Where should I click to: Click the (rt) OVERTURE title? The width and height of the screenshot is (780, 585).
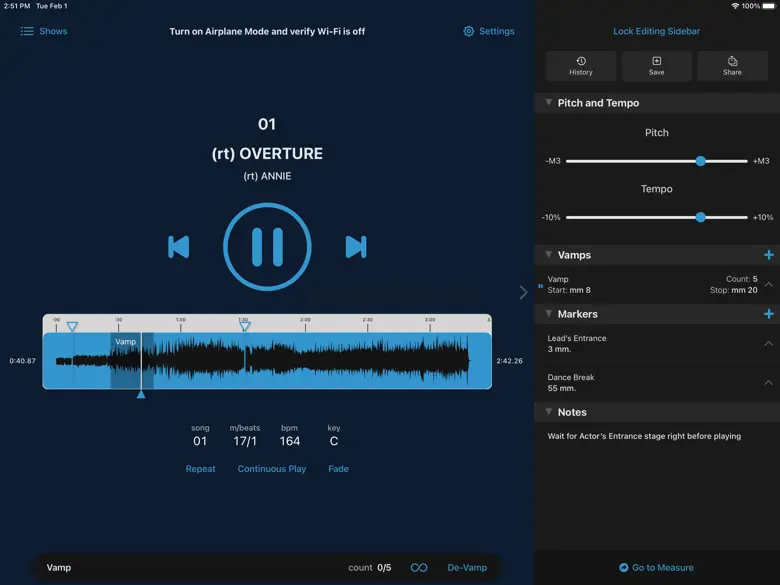tap(267, 154)
